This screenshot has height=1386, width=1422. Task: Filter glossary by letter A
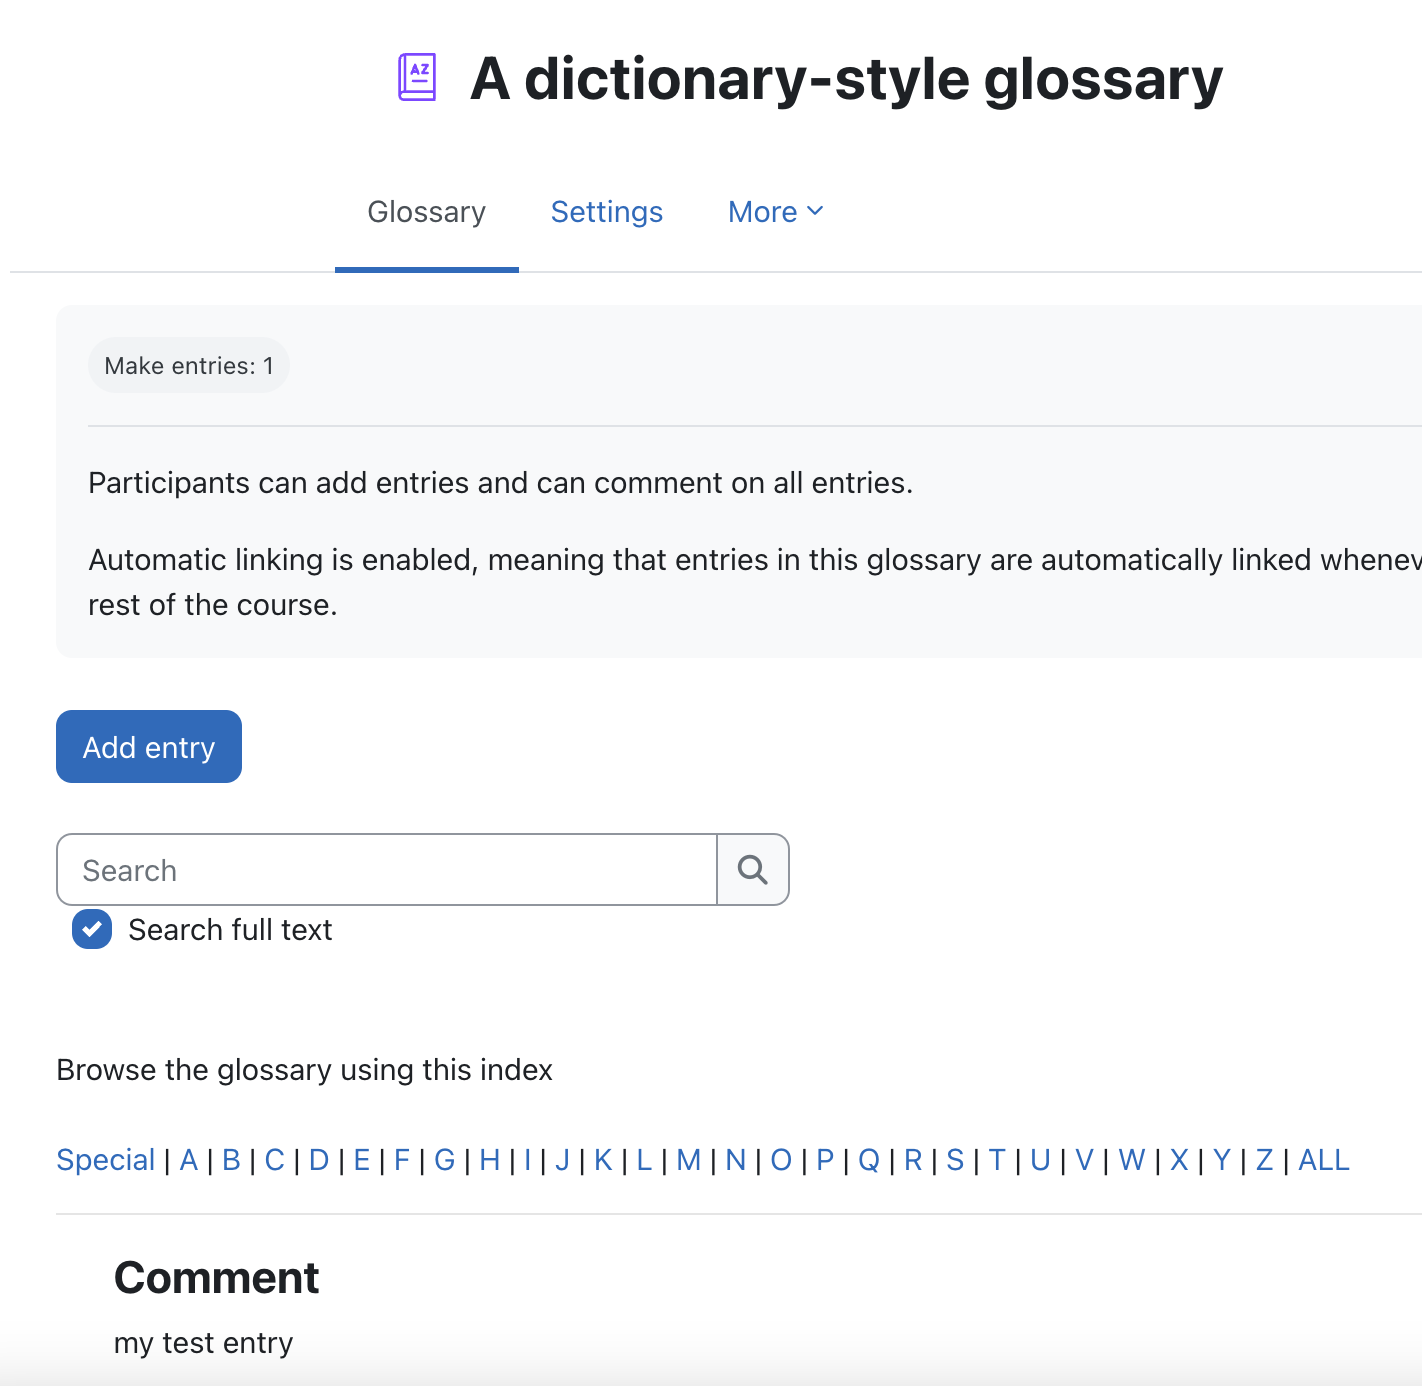189,1160
